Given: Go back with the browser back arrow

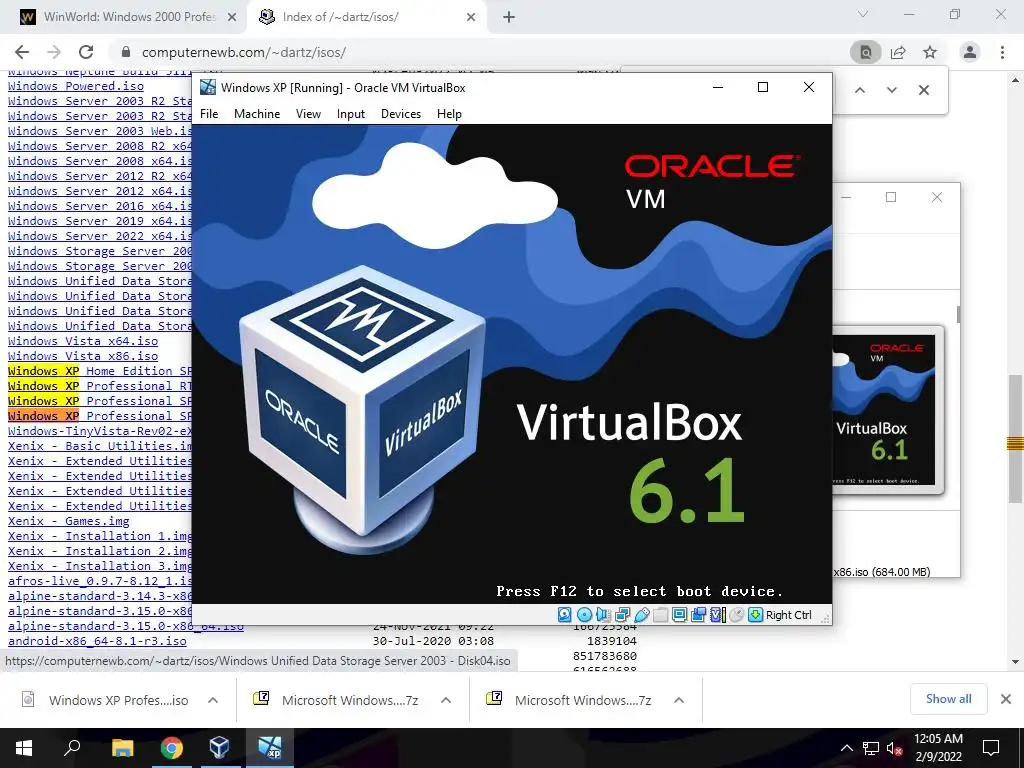Looking at the screenshot, I should coord(22,52).
